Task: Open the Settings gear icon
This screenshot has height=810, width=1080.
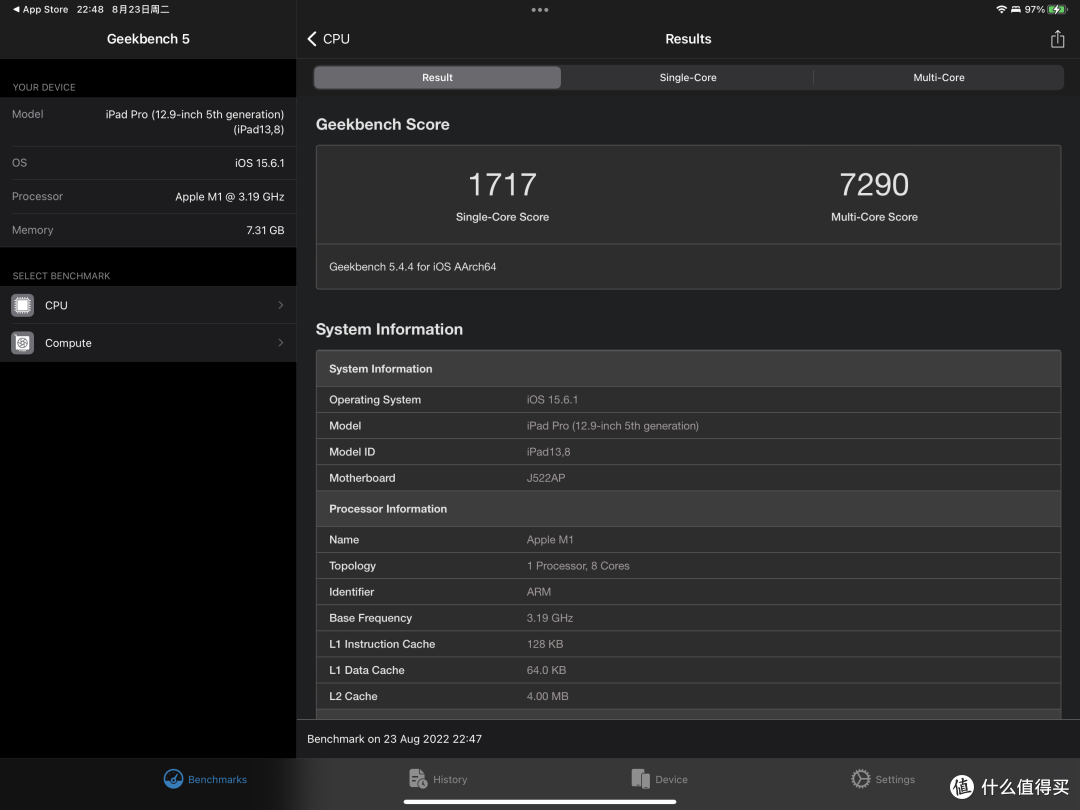Action: pos(860,779)
